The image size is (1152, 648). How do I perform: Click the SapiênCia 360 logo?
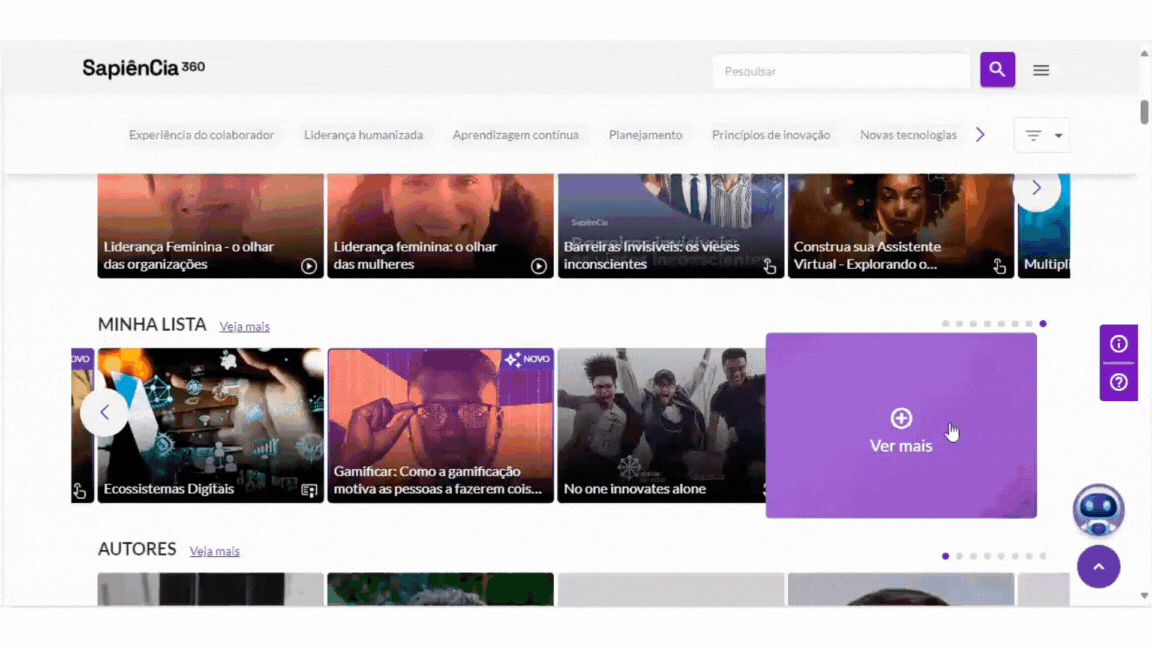point(143,68)
